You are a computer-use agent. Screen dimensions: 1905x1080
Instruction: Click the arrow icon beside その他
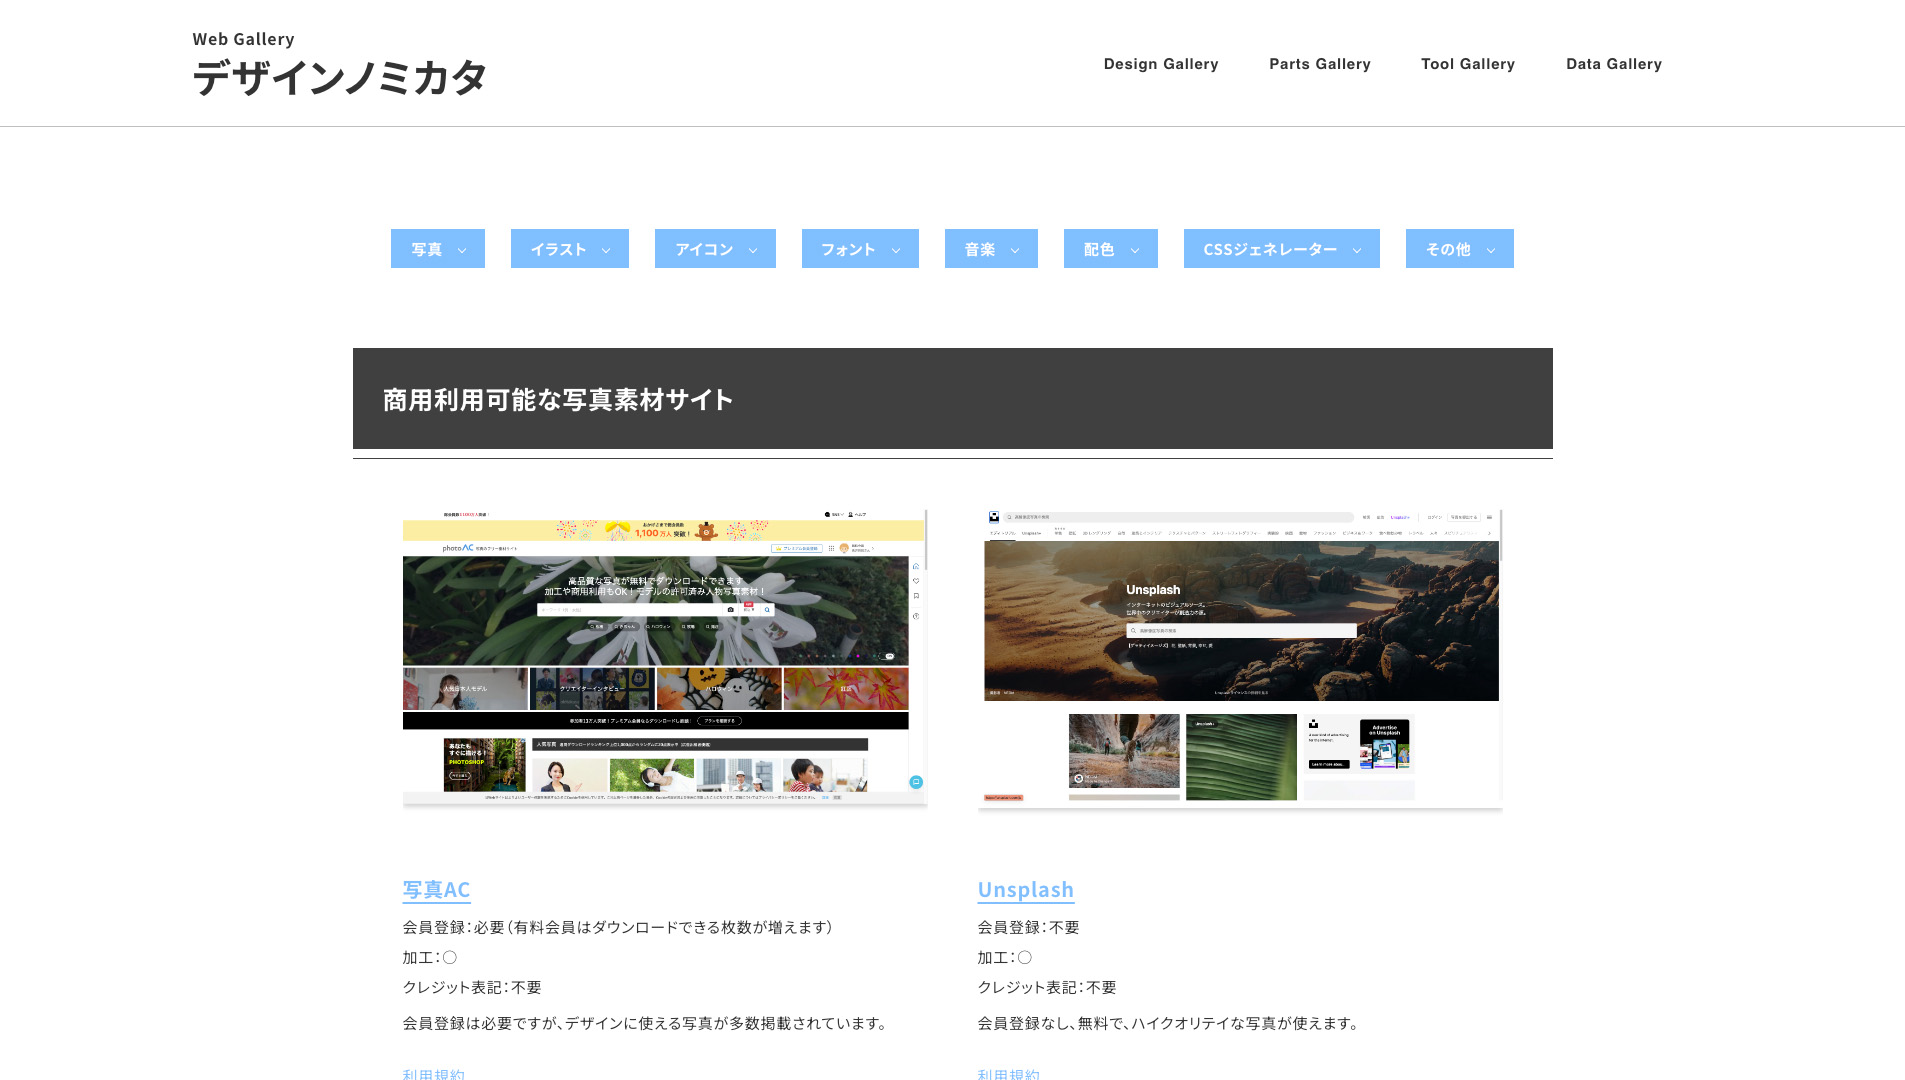click(x=1491, y=250)
